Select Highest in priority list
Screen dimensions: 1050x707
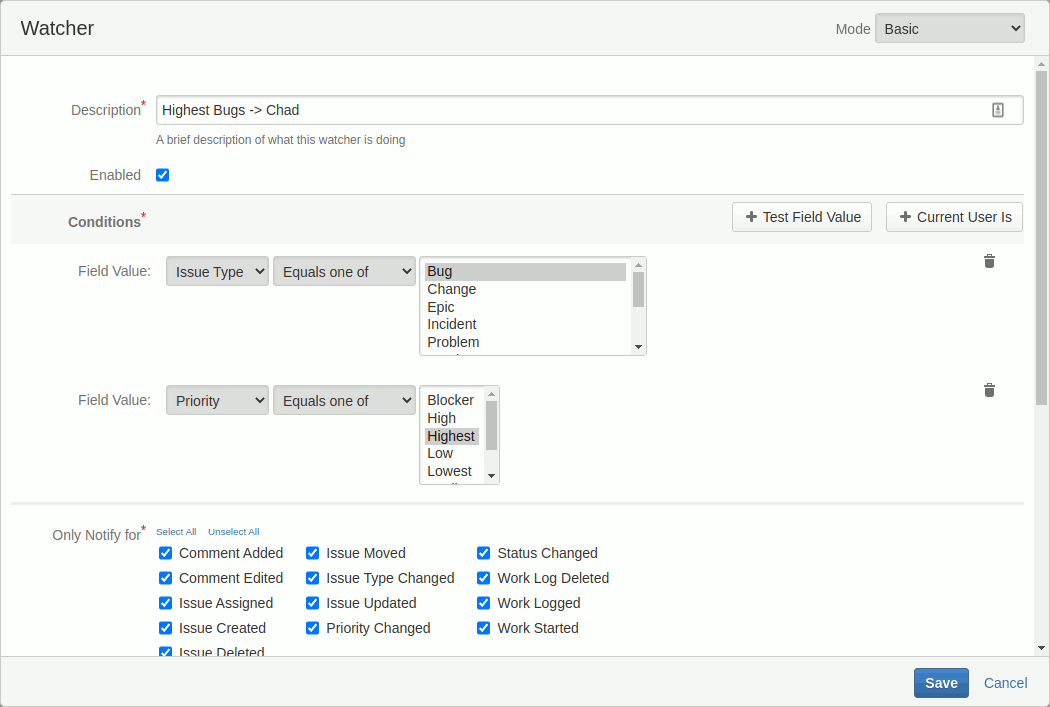pos(451,436)
